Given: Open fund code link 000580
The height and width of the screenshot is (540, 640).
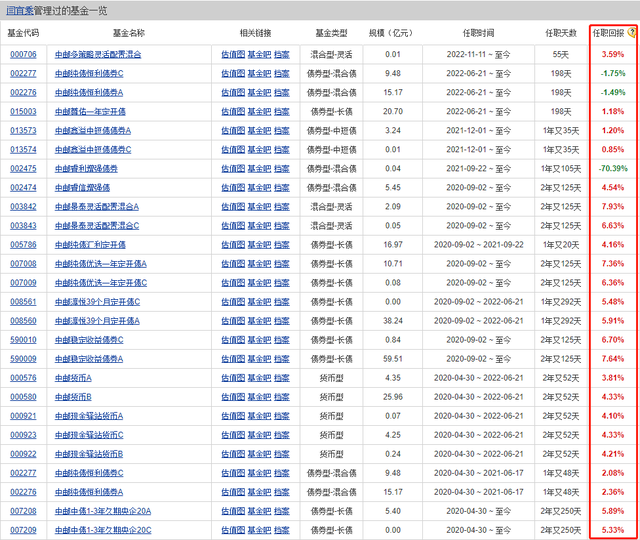Looking at the screenshot, I should [x=23, y=397].
